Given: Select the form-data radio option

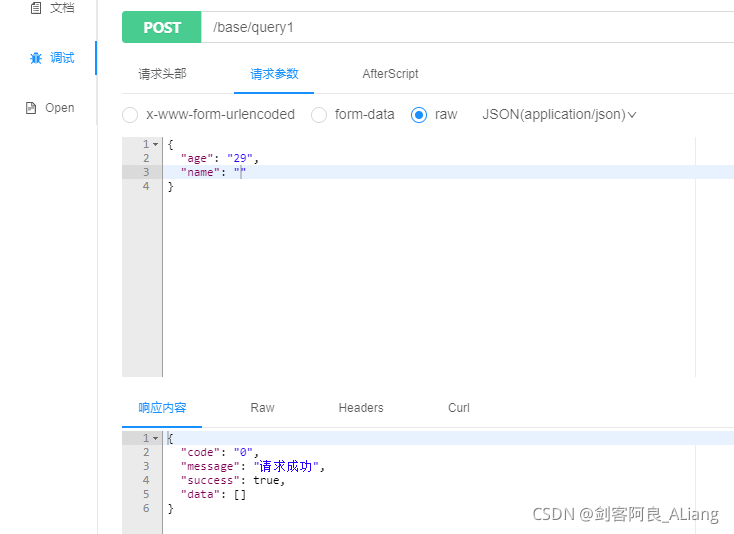Looking at the screenshot, I should pyautogui.click(x=319, y=115).
